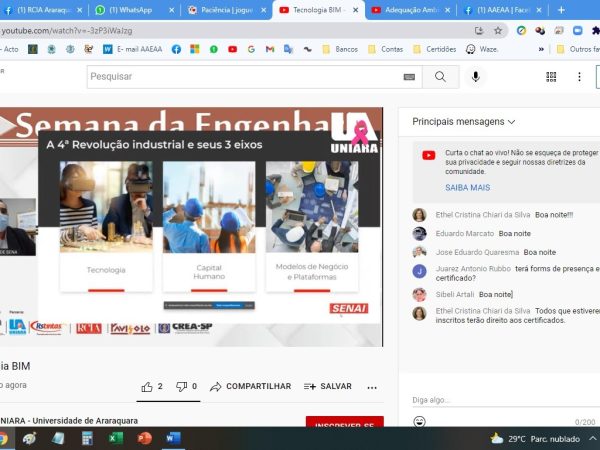The image size is (600, 450).
Task: Show more bookmarks with double chevron
Action: click(541, 49)
